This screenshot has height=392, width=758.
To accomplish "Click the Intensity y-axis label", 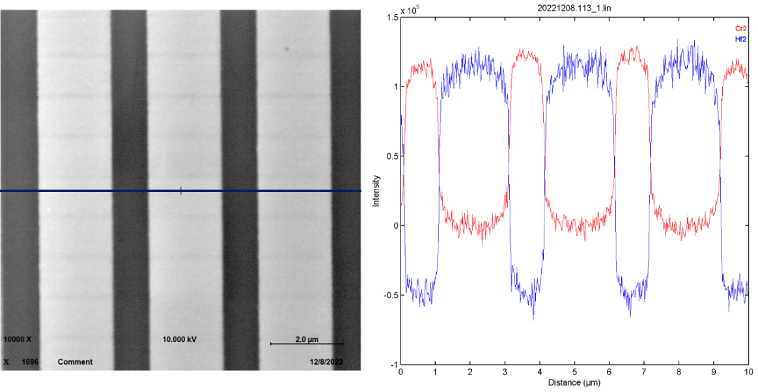I will (376, 191).
